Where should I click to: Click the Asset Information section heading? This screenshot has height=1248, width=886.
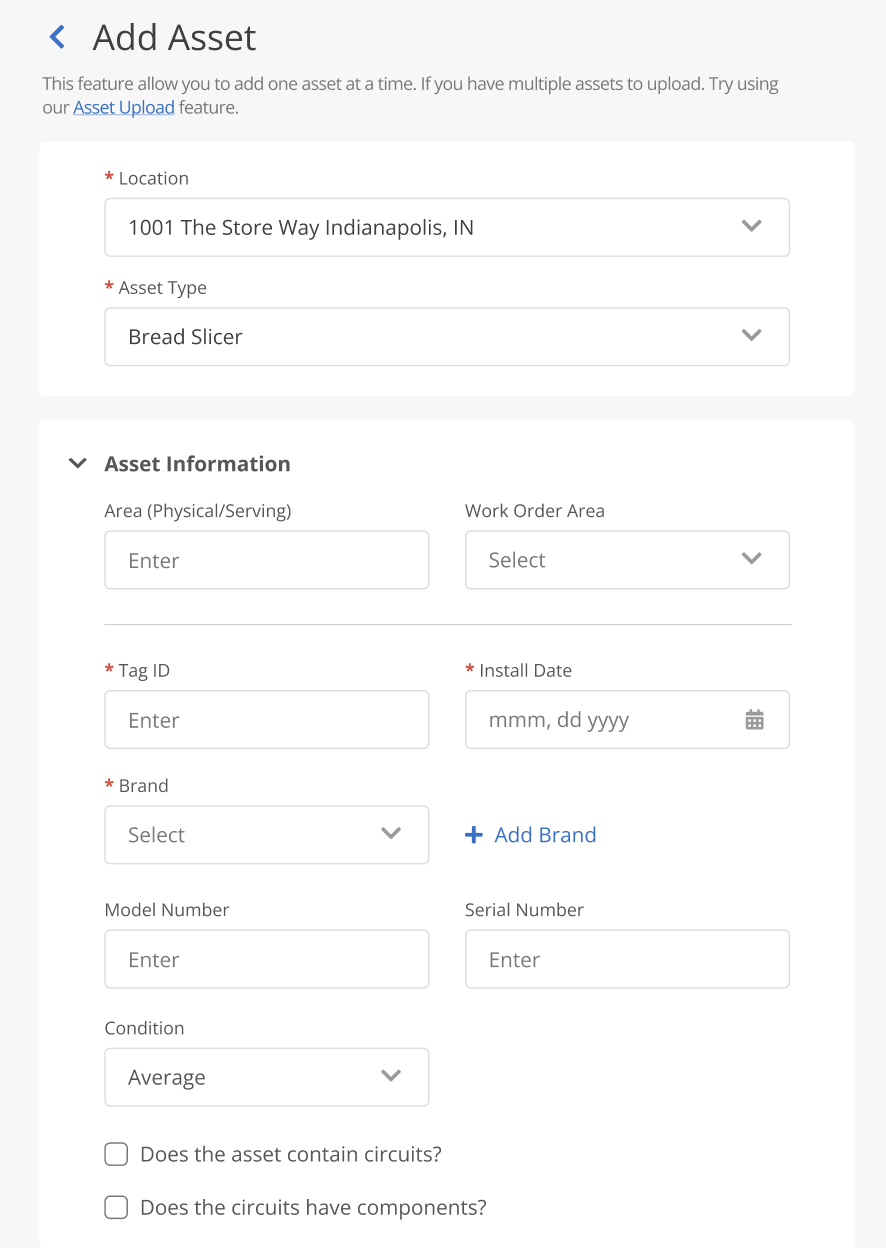(197, 464)
